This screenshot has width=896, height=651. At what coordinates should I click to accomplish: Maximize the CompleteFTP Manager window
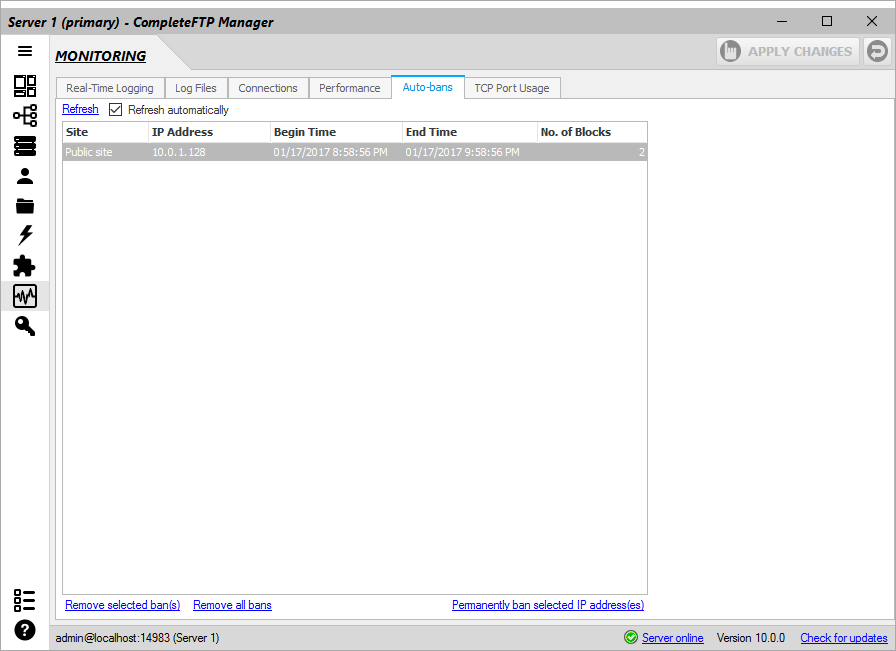827,22
